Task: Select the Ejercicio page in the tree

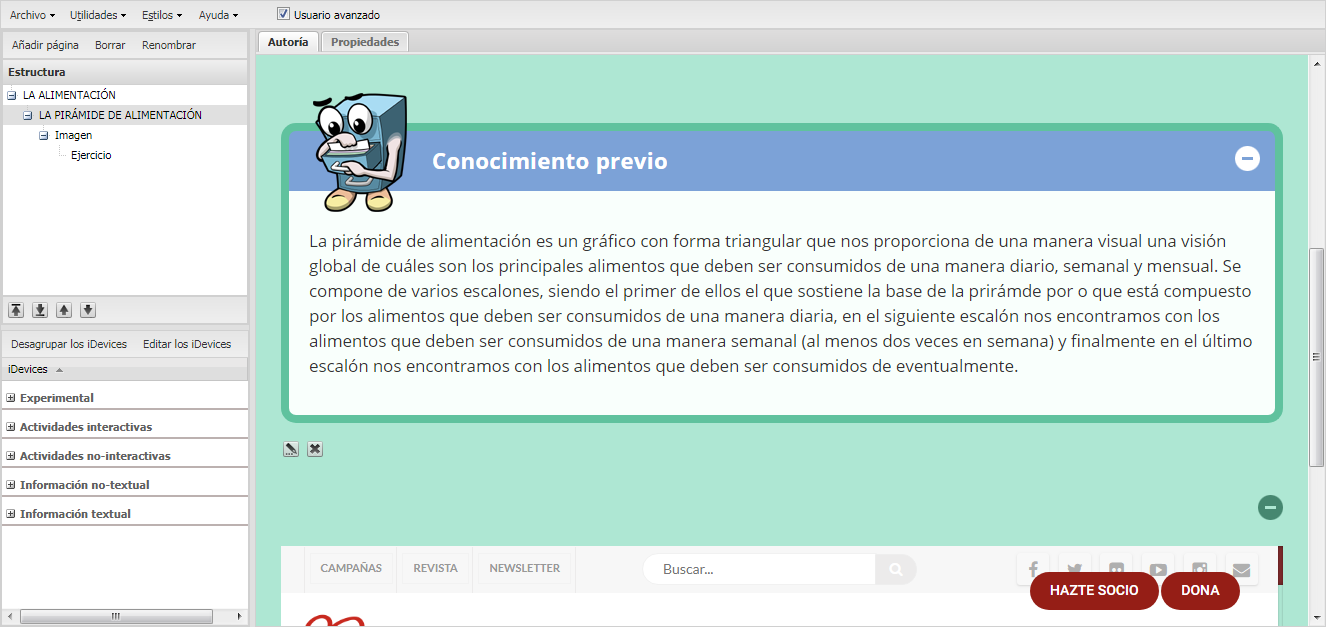Action: pos(91,155)
